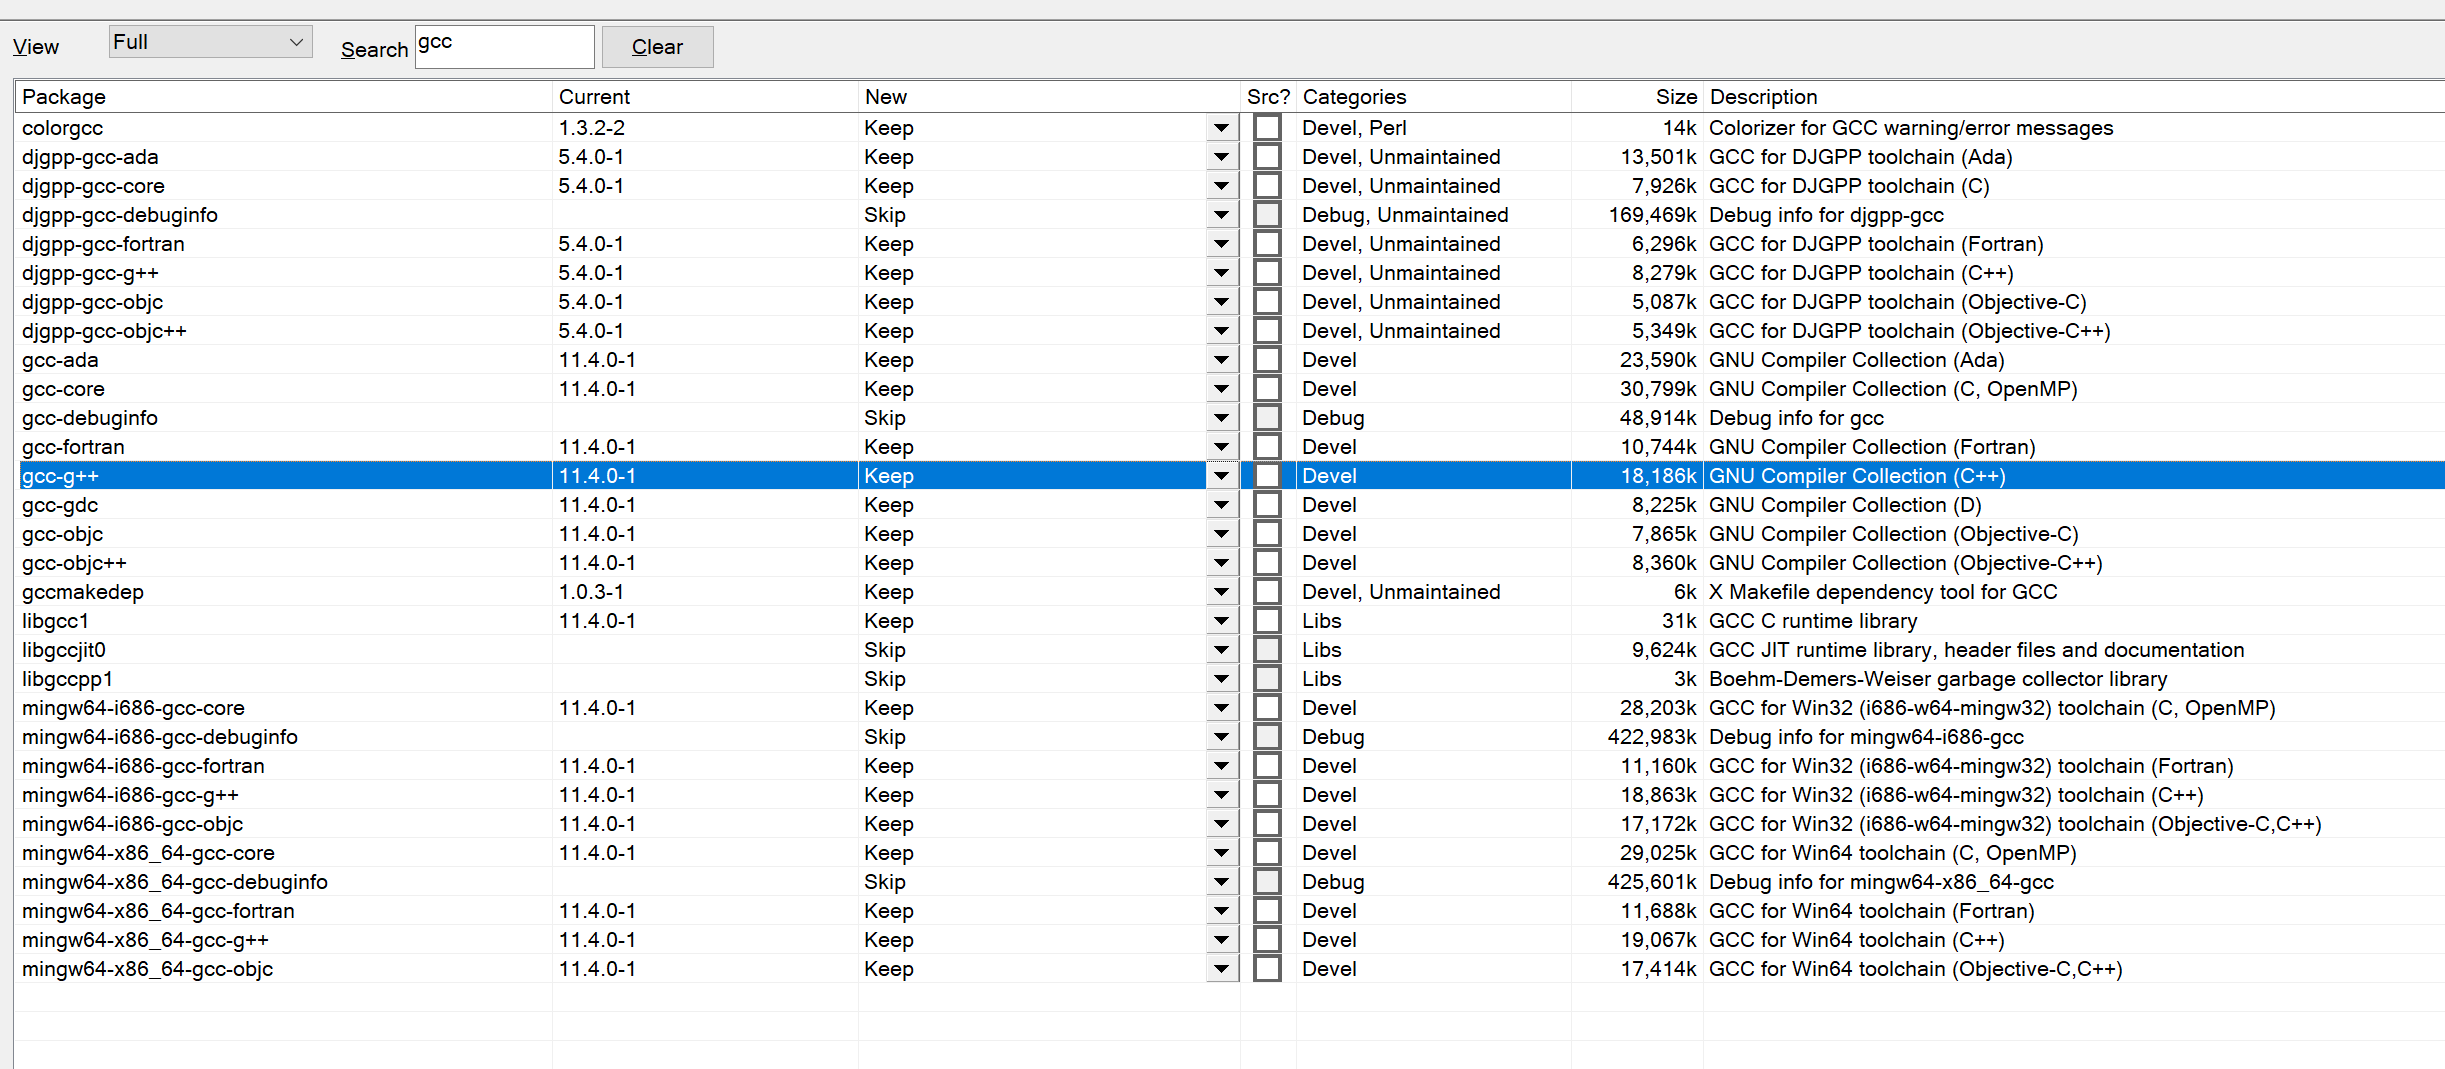Expand the dropdown arrow for gcc-g++
Screen dimensions: 2445x1069
click(1221, 476)
